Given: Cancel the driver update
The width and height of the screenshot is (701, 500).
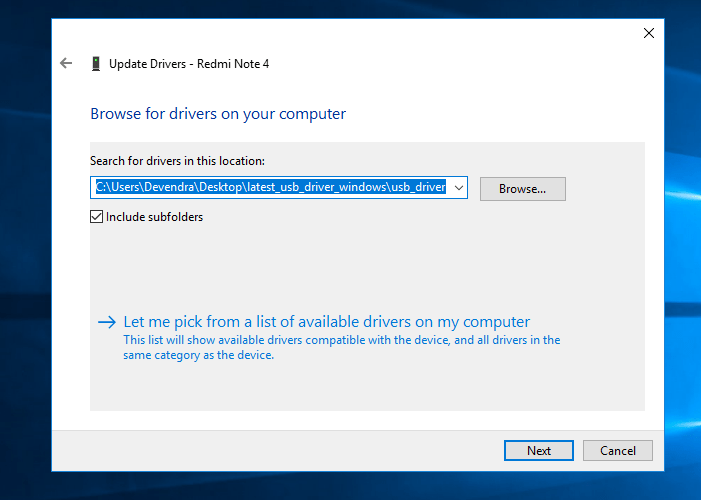Looking at the screenshot, I should coord(618,450).
